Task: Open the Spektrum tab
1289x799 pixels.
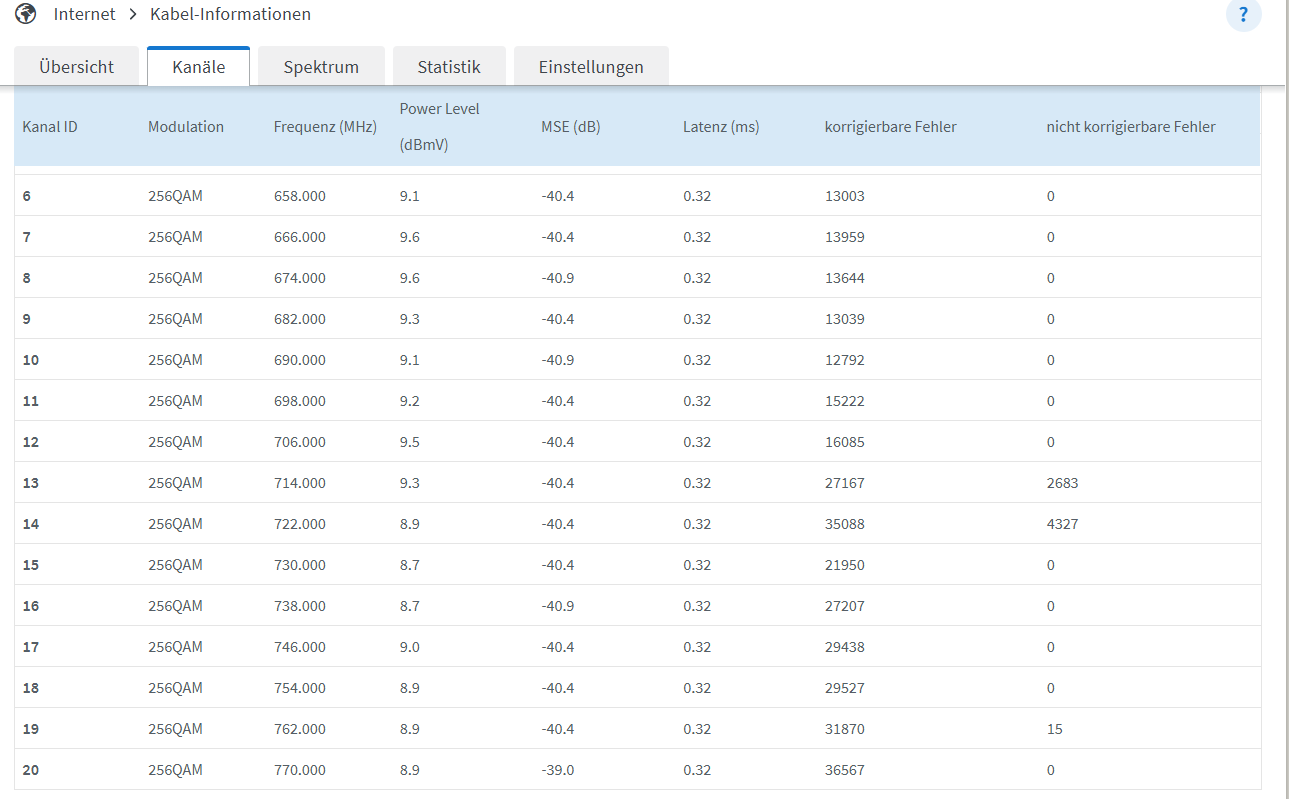Action: click(321, 67)
